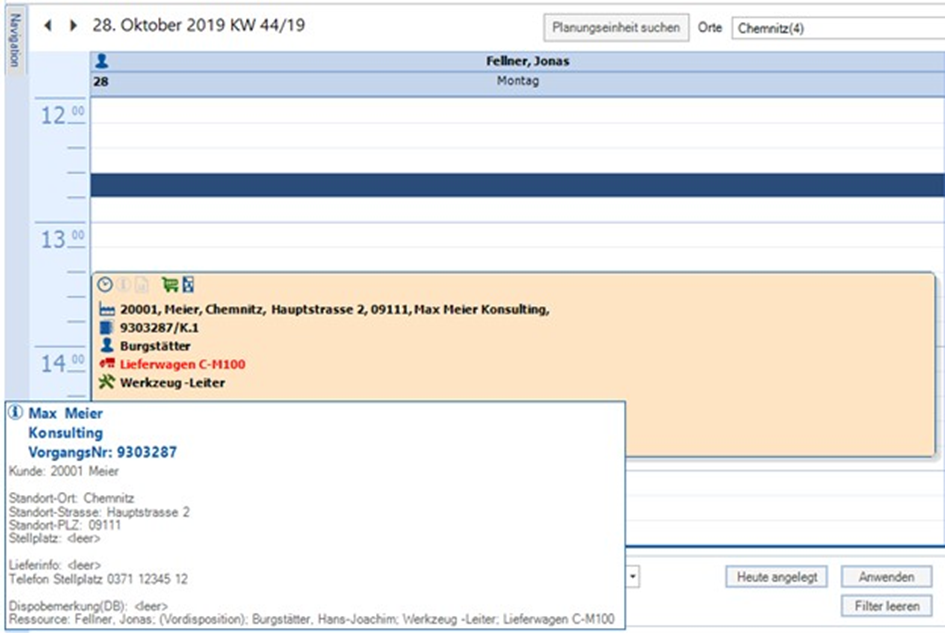Click the factory icon beside 20001, Meier
945x633 pixels.
(107, 310)
